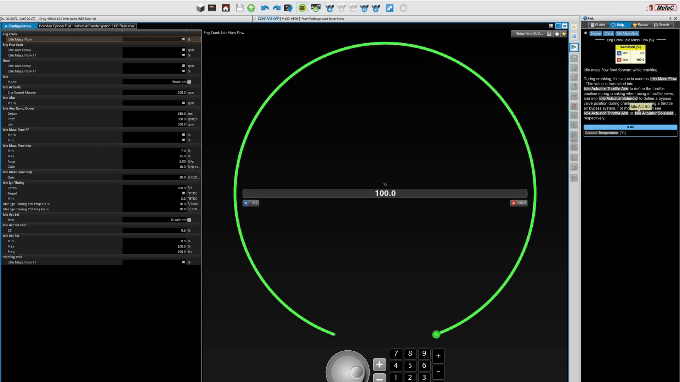The width and height of the screenshot is (680, 382).
Task: Click numpad key 2
Action: [410, 378]
